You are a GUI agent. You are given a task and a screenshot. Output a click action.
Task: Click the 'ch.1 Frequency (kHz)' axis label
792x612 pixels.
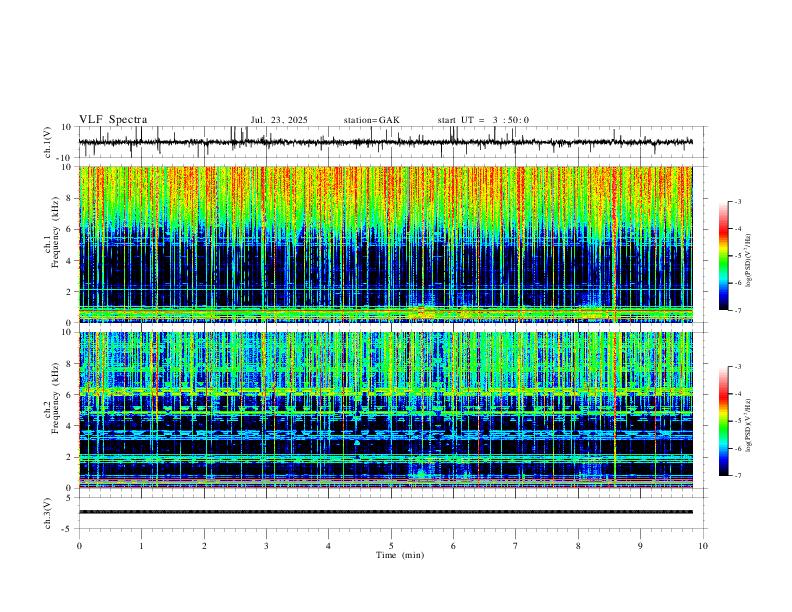pyautogui.click(x=52, y=232)
